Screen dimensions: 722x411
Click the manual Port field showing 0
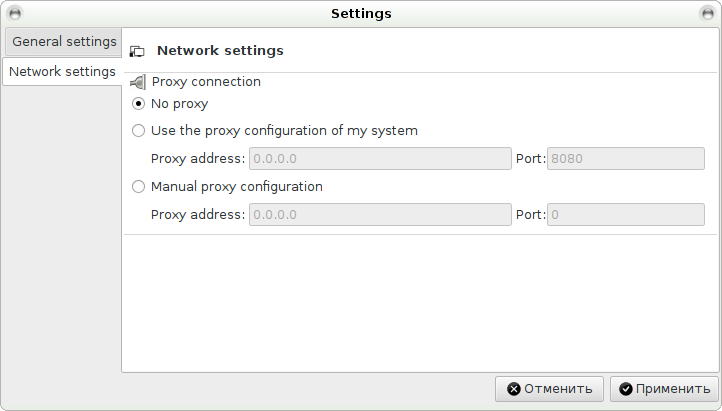[x=625, y=214]
